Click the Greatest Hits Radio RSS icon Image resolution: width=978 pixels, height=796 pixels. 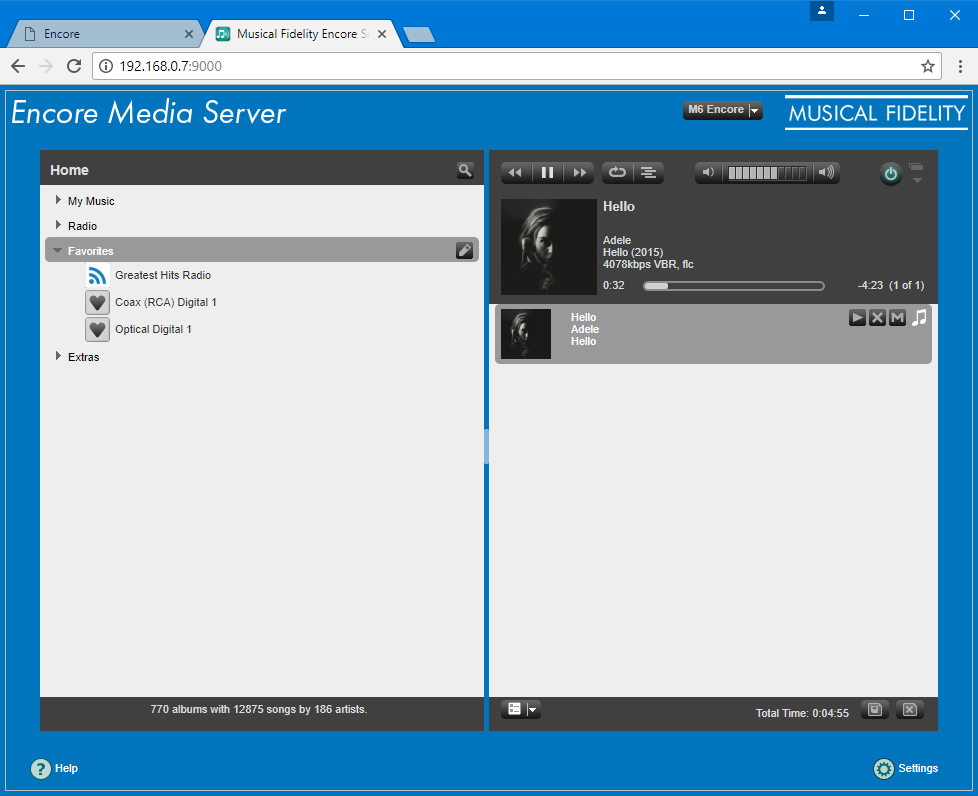click(x=97, y=275)
